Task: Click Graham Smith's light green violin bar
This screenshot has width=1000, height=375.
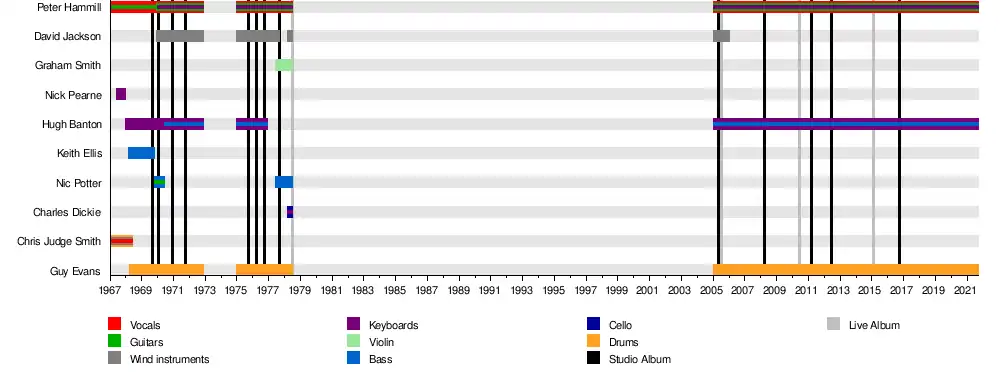Action: 284,65
